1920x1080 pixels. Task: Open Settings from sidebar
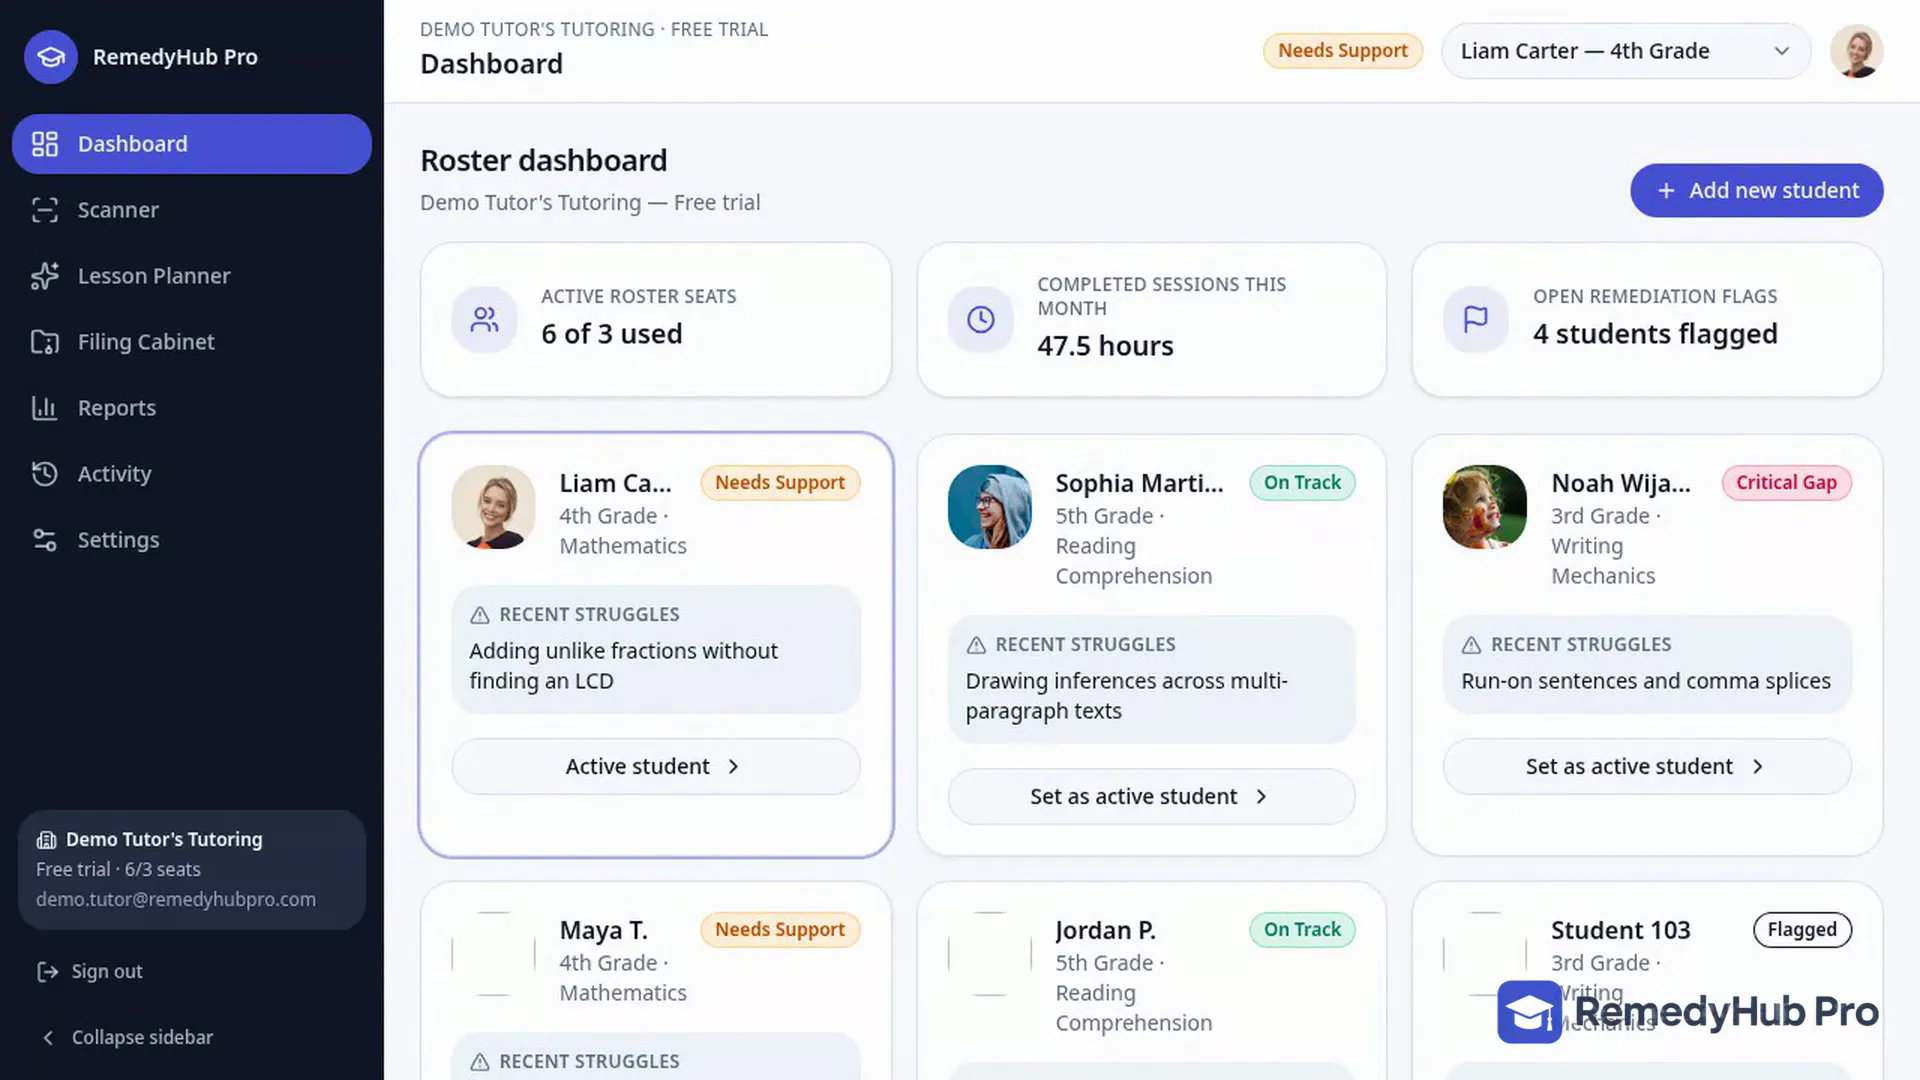pos(192,540)
